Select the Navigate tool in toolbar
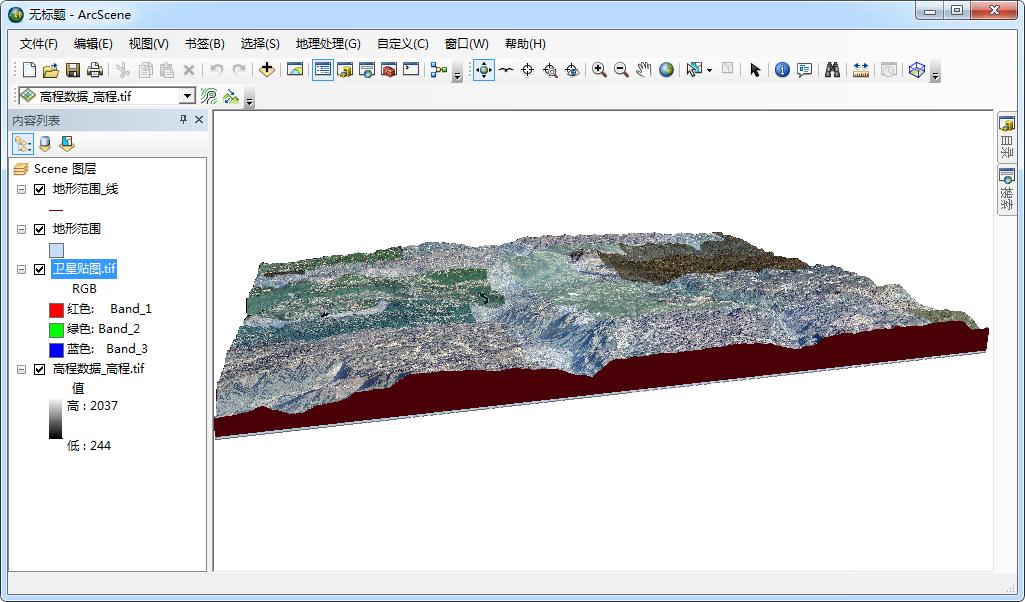Image resolution: width=1025 pixels, height=602 pixels. tap(484, 70)
